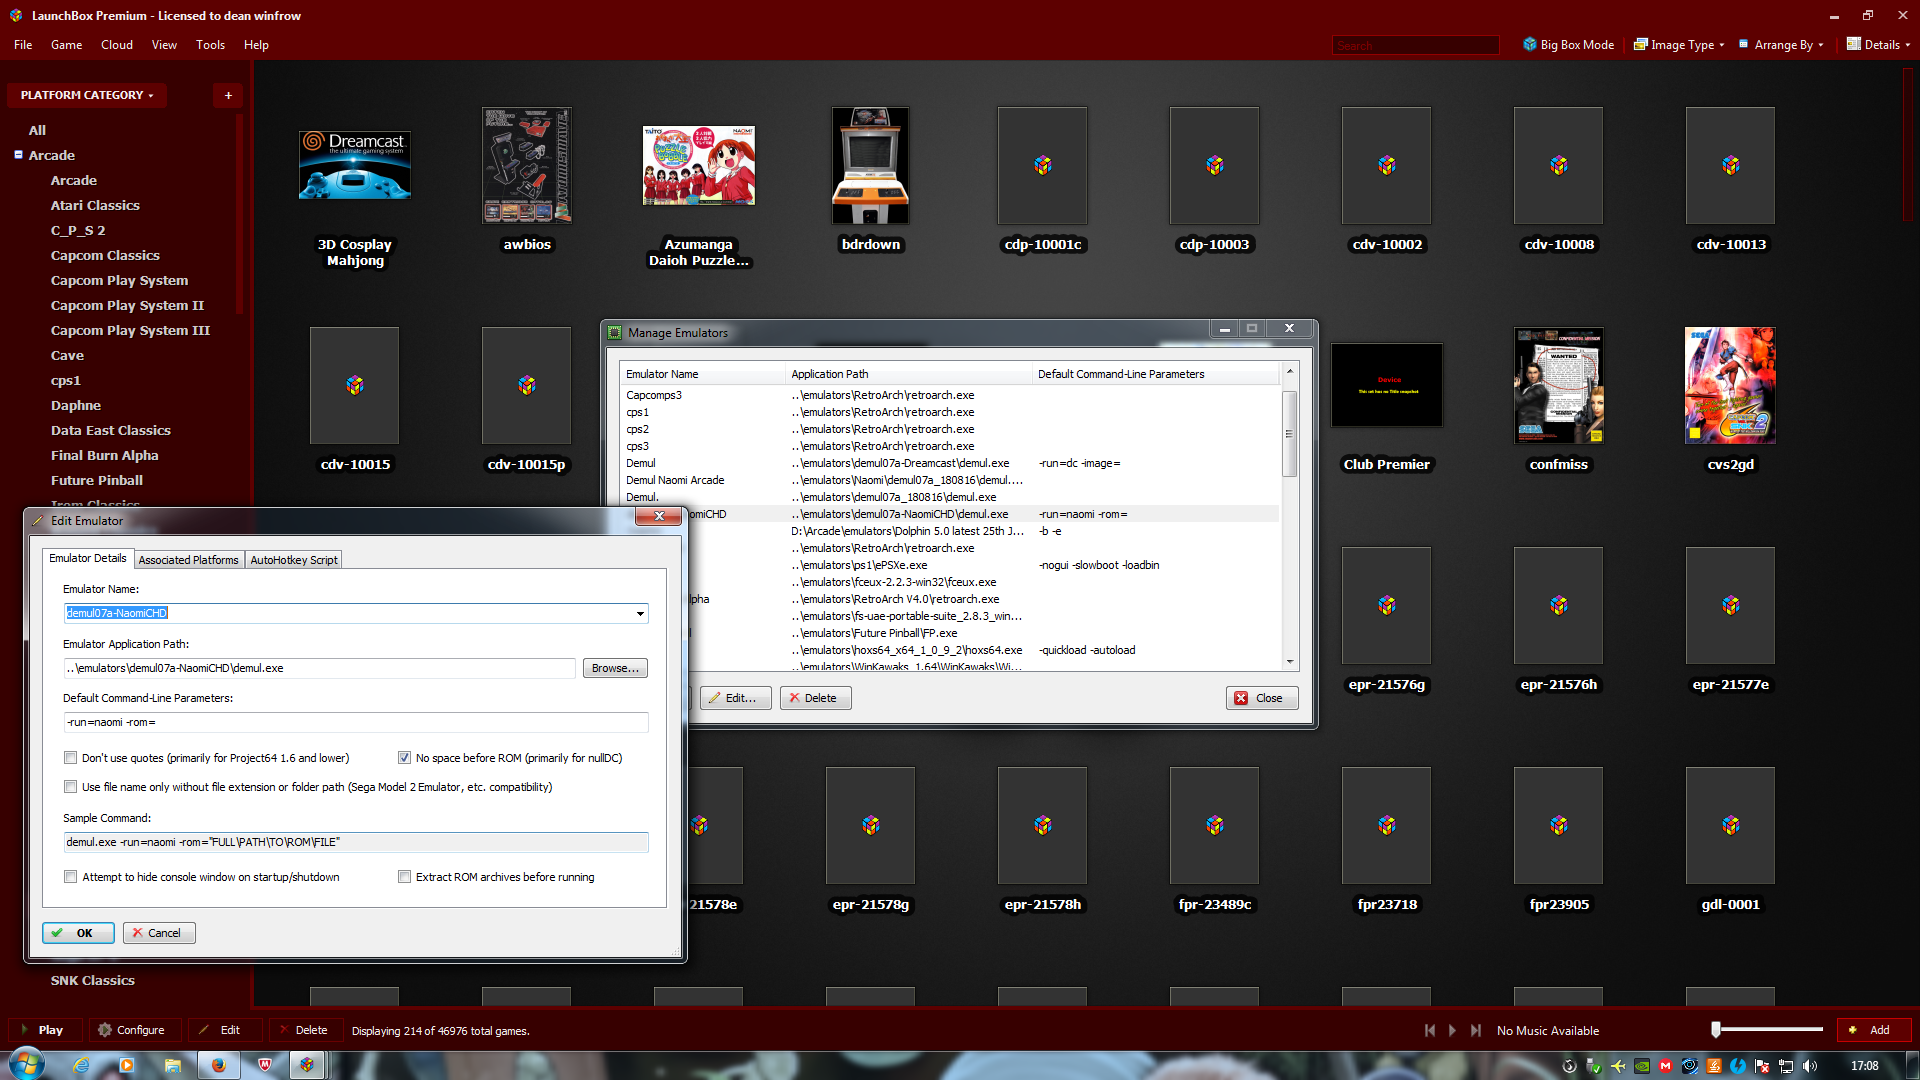This screenshot has height=1080, width=1920.
Task: Click Edit in Manage Emulators
Action: pos(736,698)
